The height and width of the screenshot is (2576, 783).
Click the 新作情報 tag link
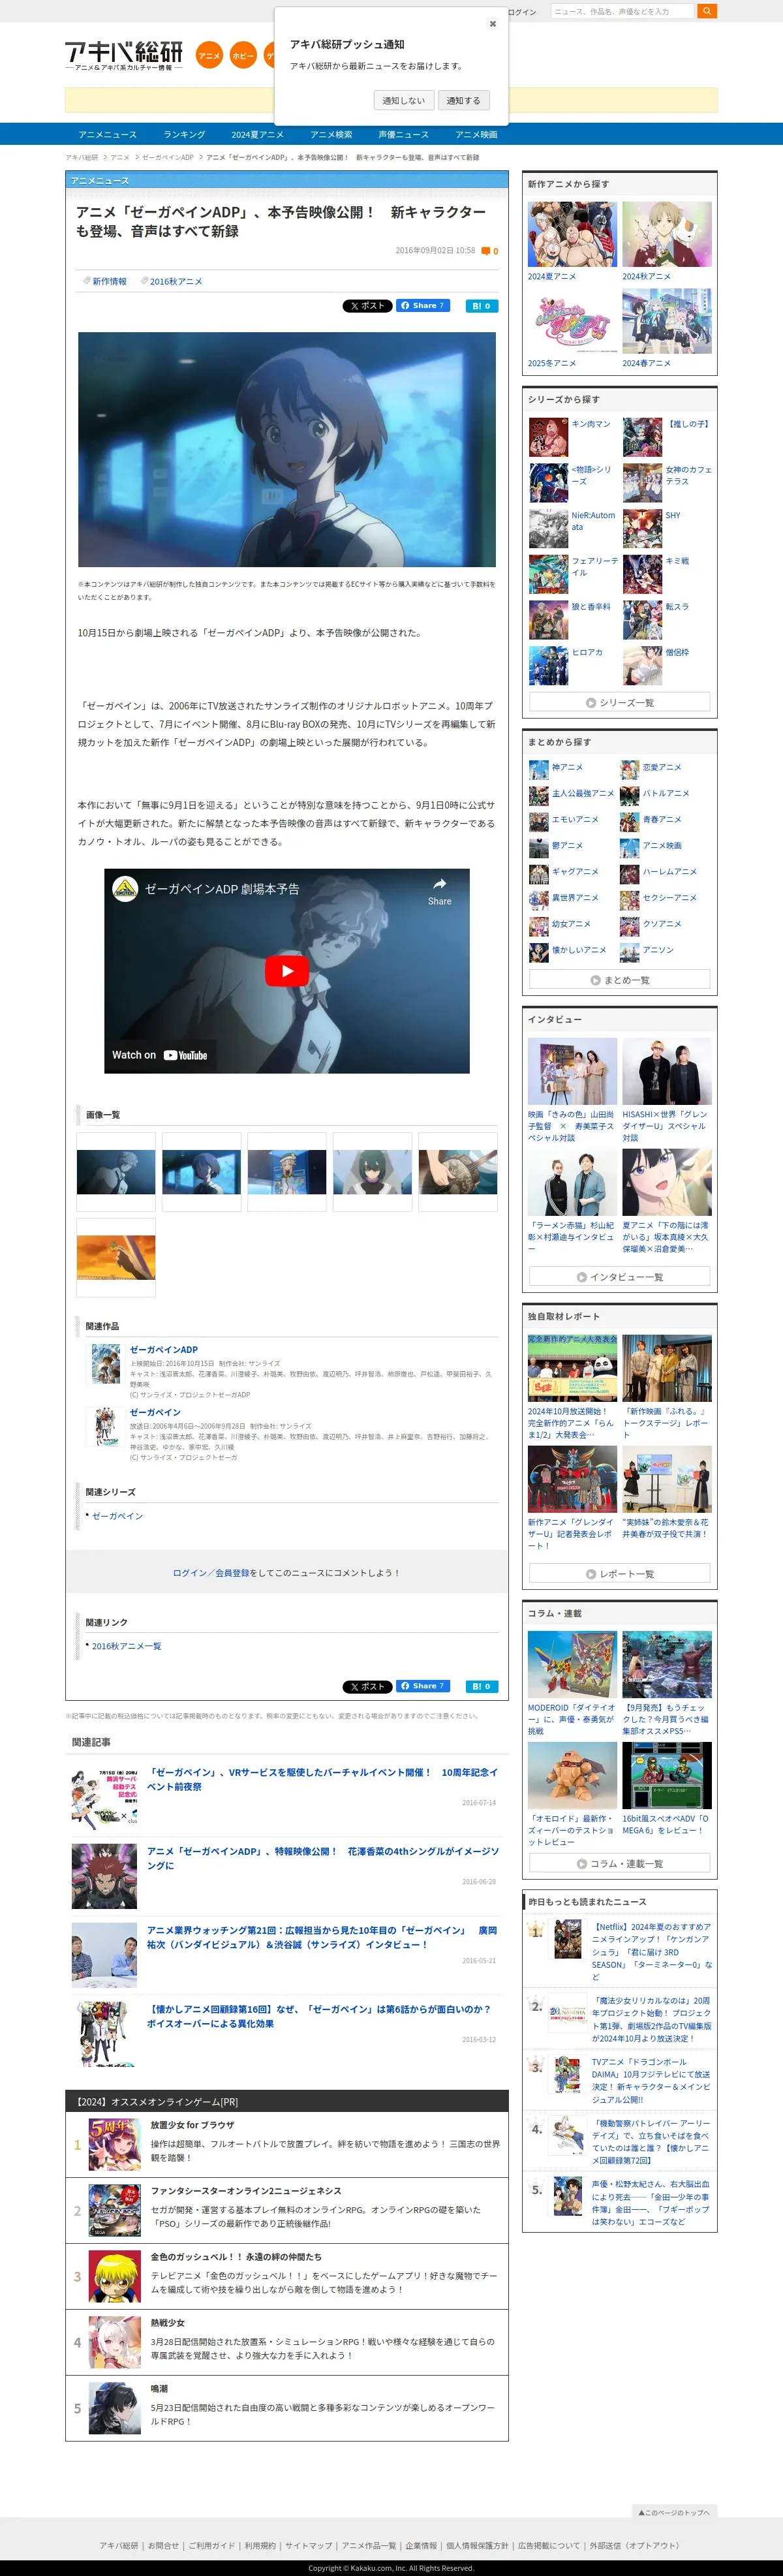pos(109,281)
